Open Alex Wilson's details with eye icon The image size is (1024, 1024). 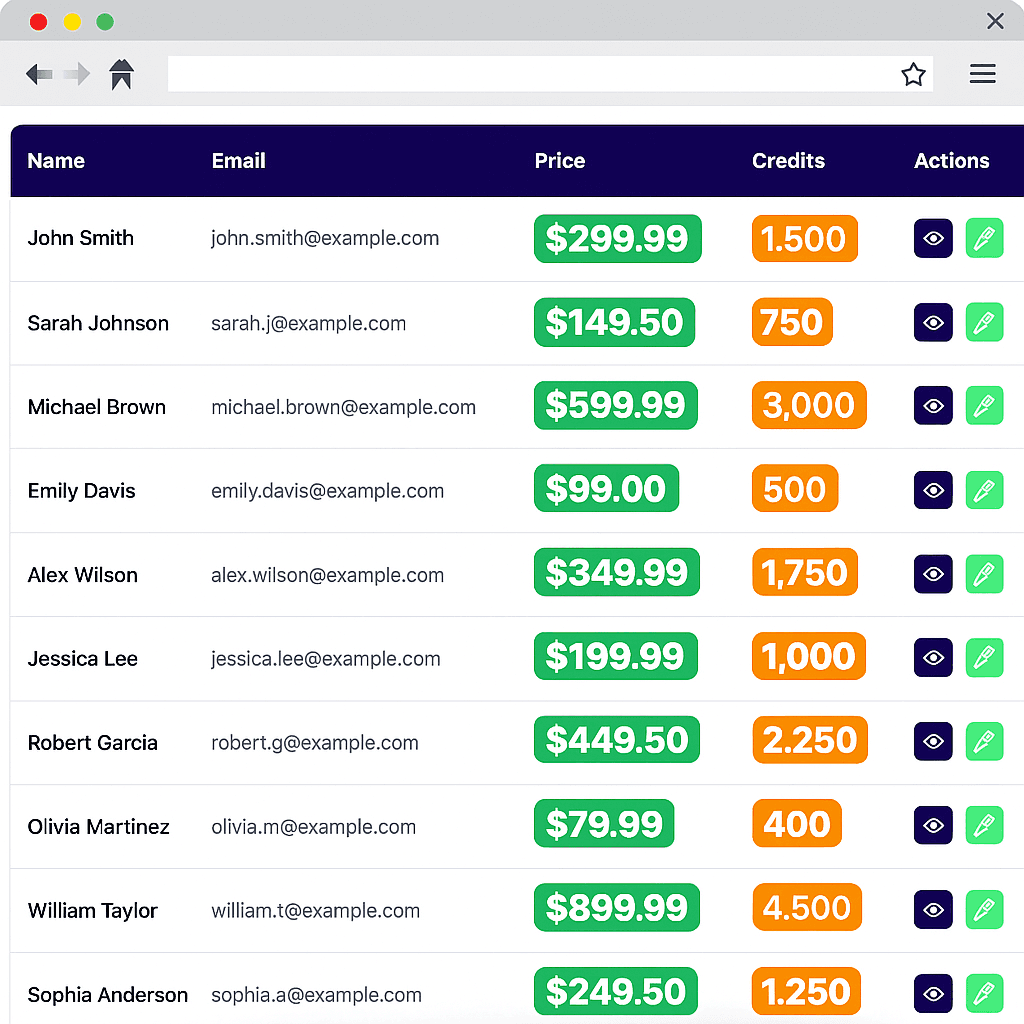coord(933,574)
